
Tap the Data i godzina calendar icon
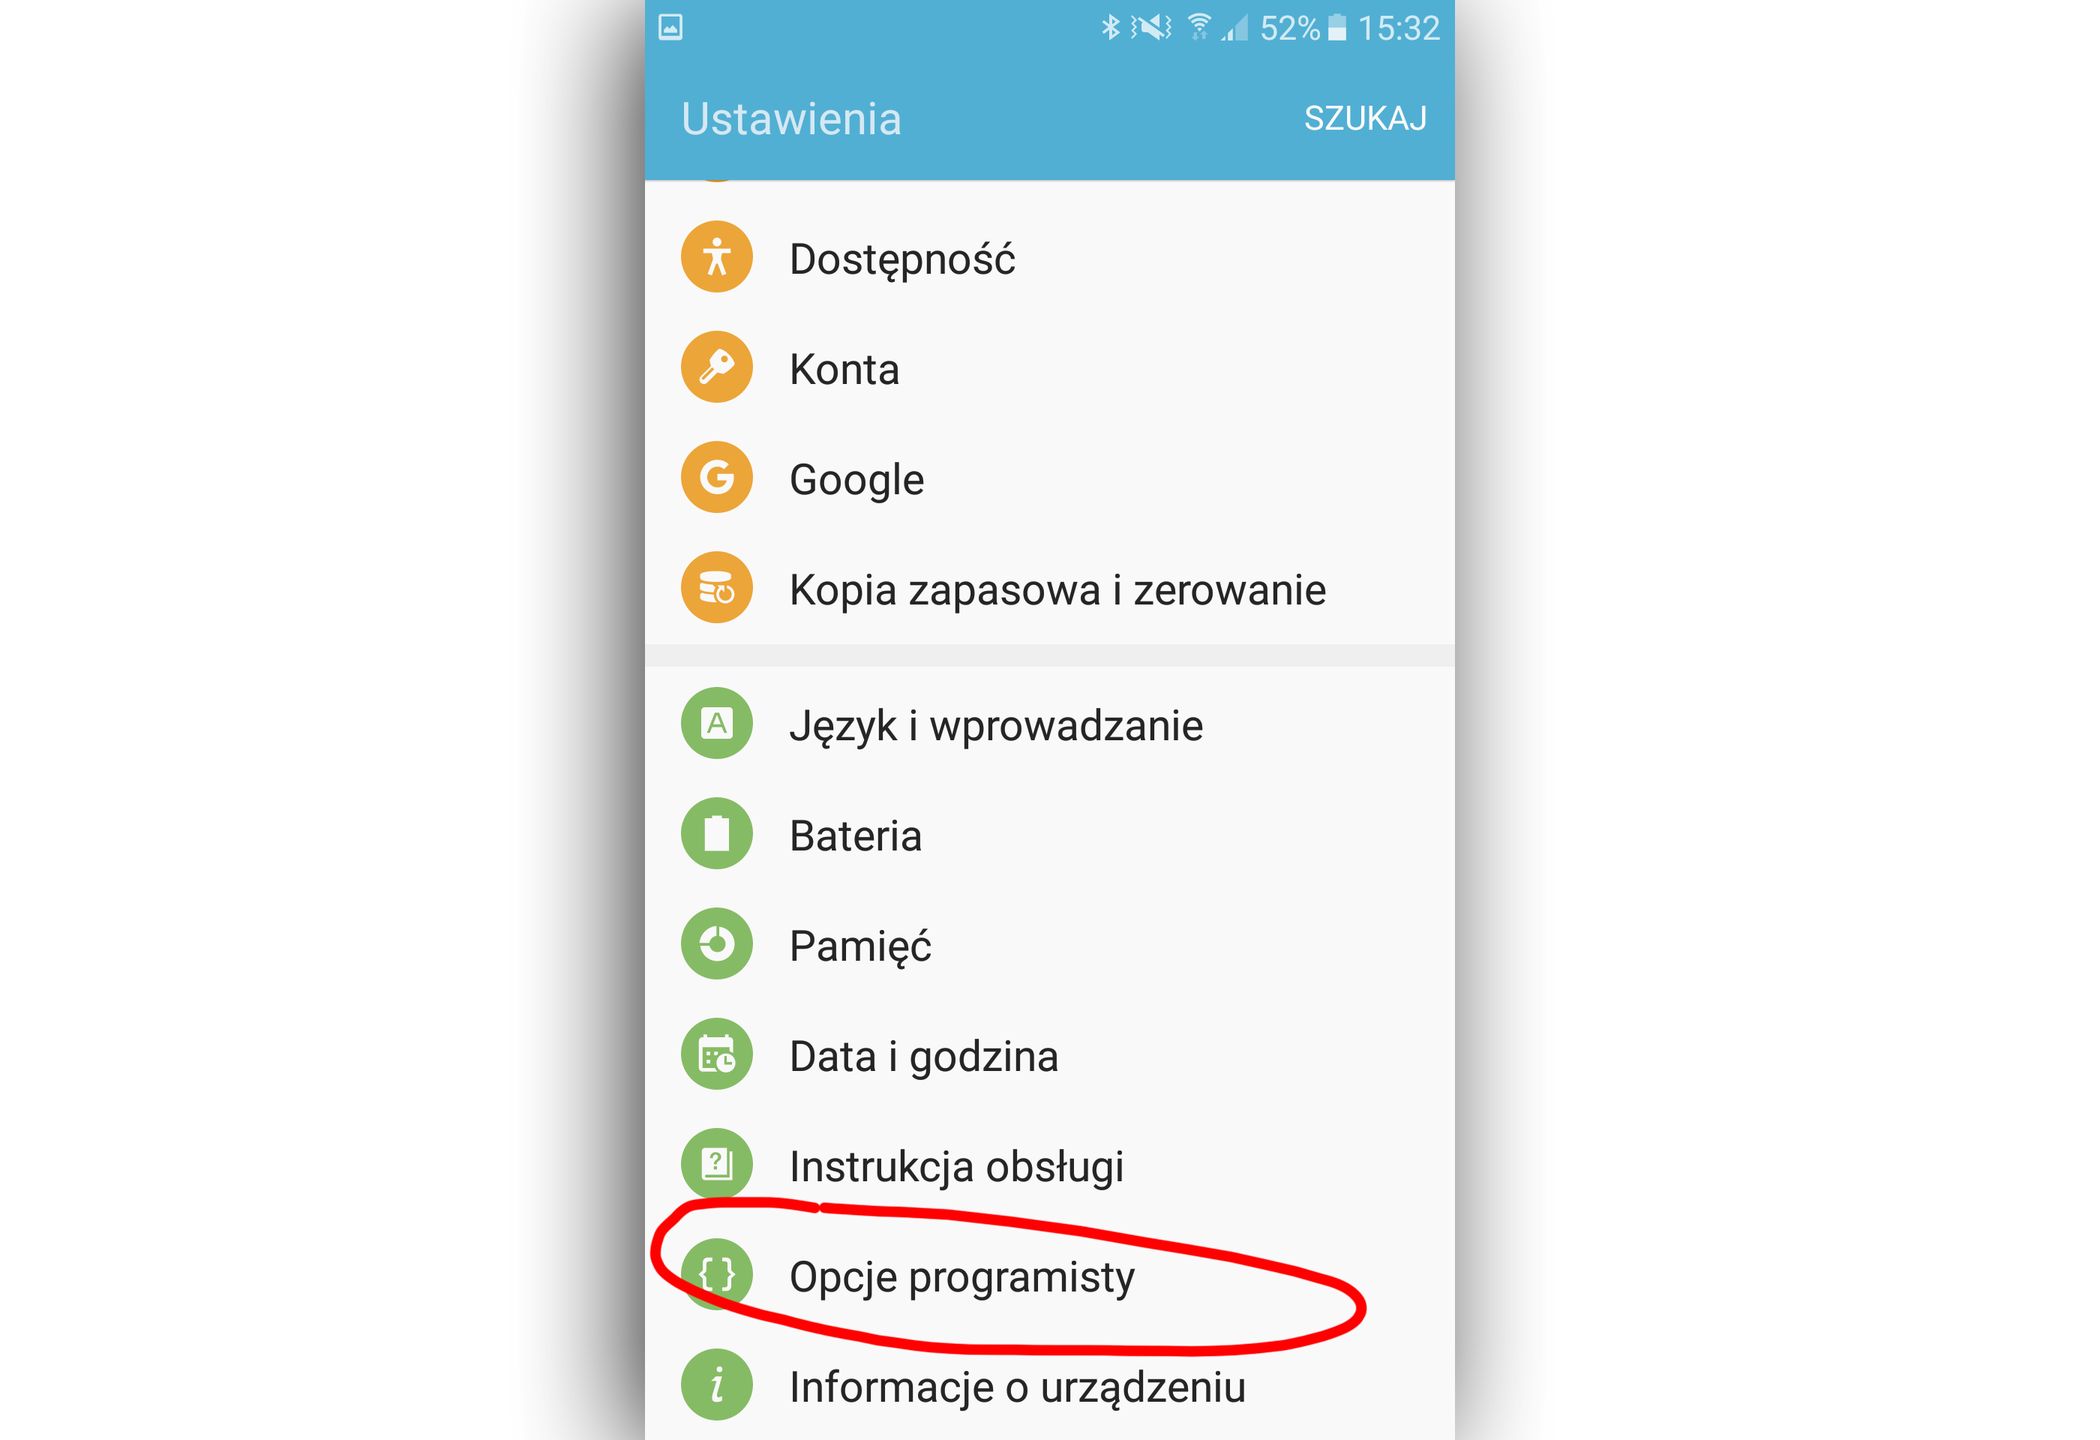[716, 1054]
